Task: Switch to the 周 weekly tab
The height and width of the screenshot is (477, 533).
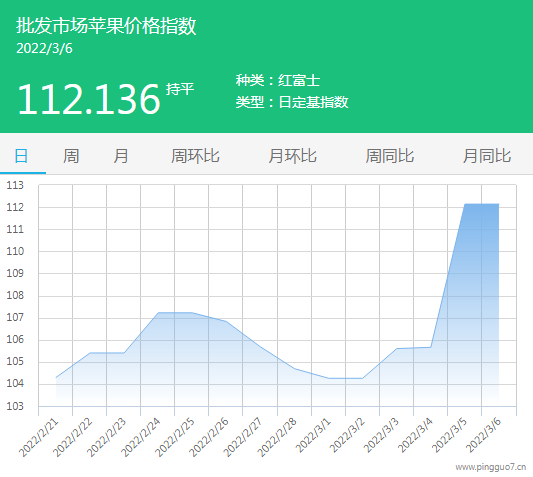Action: [71, 156]
